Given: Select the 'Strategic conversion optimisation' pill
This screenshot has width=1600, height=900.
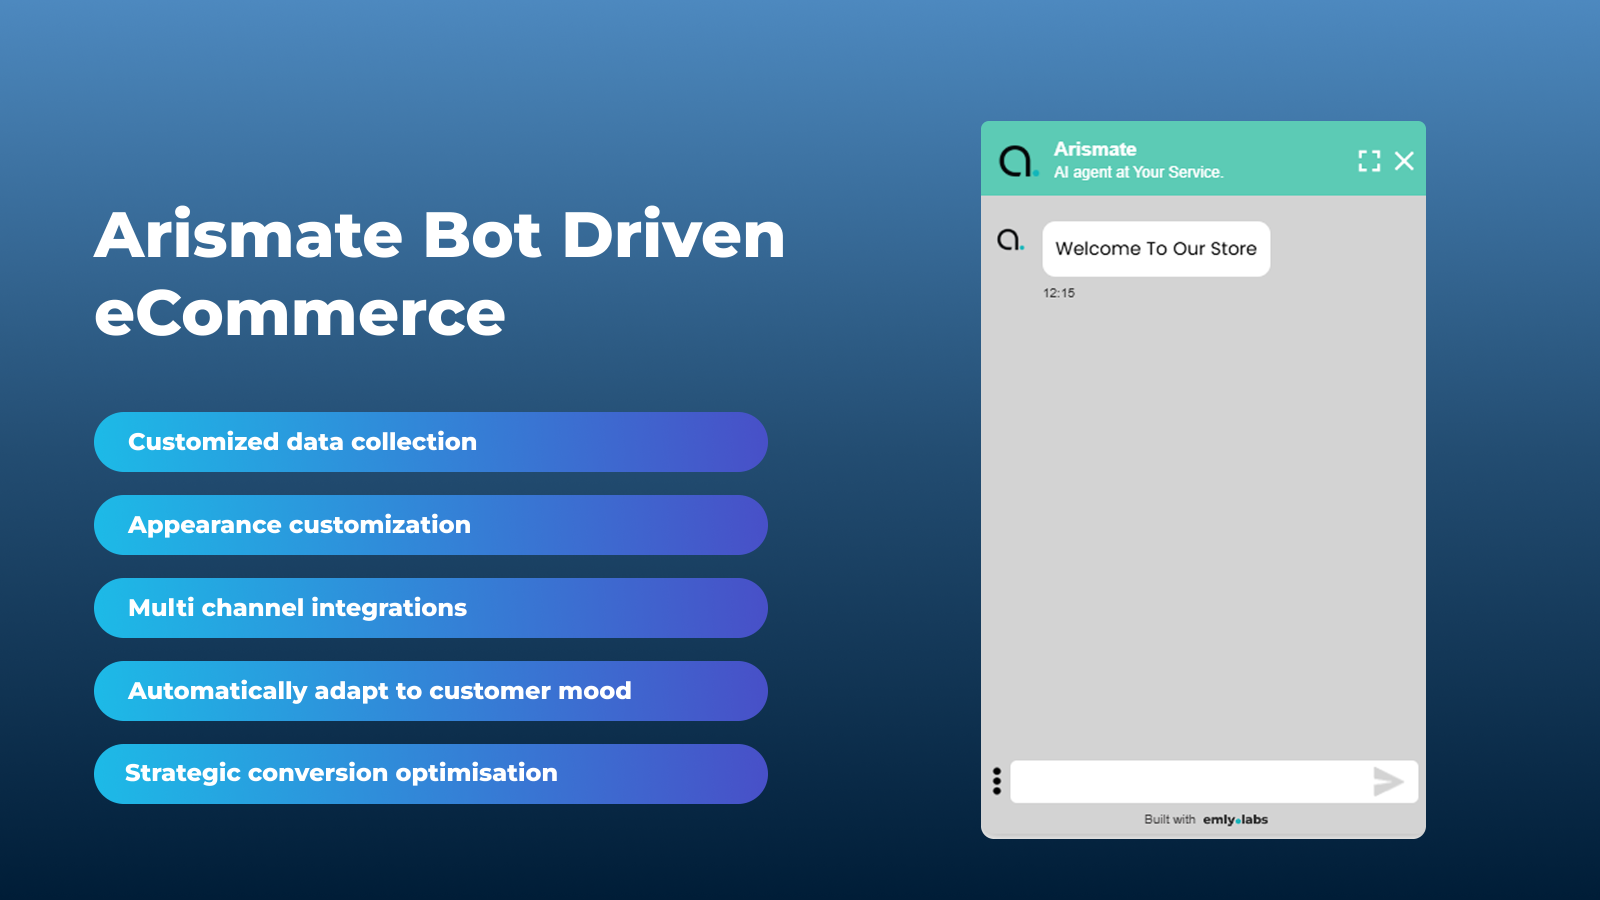Looking at the screenshot, I should coord(431,774).
